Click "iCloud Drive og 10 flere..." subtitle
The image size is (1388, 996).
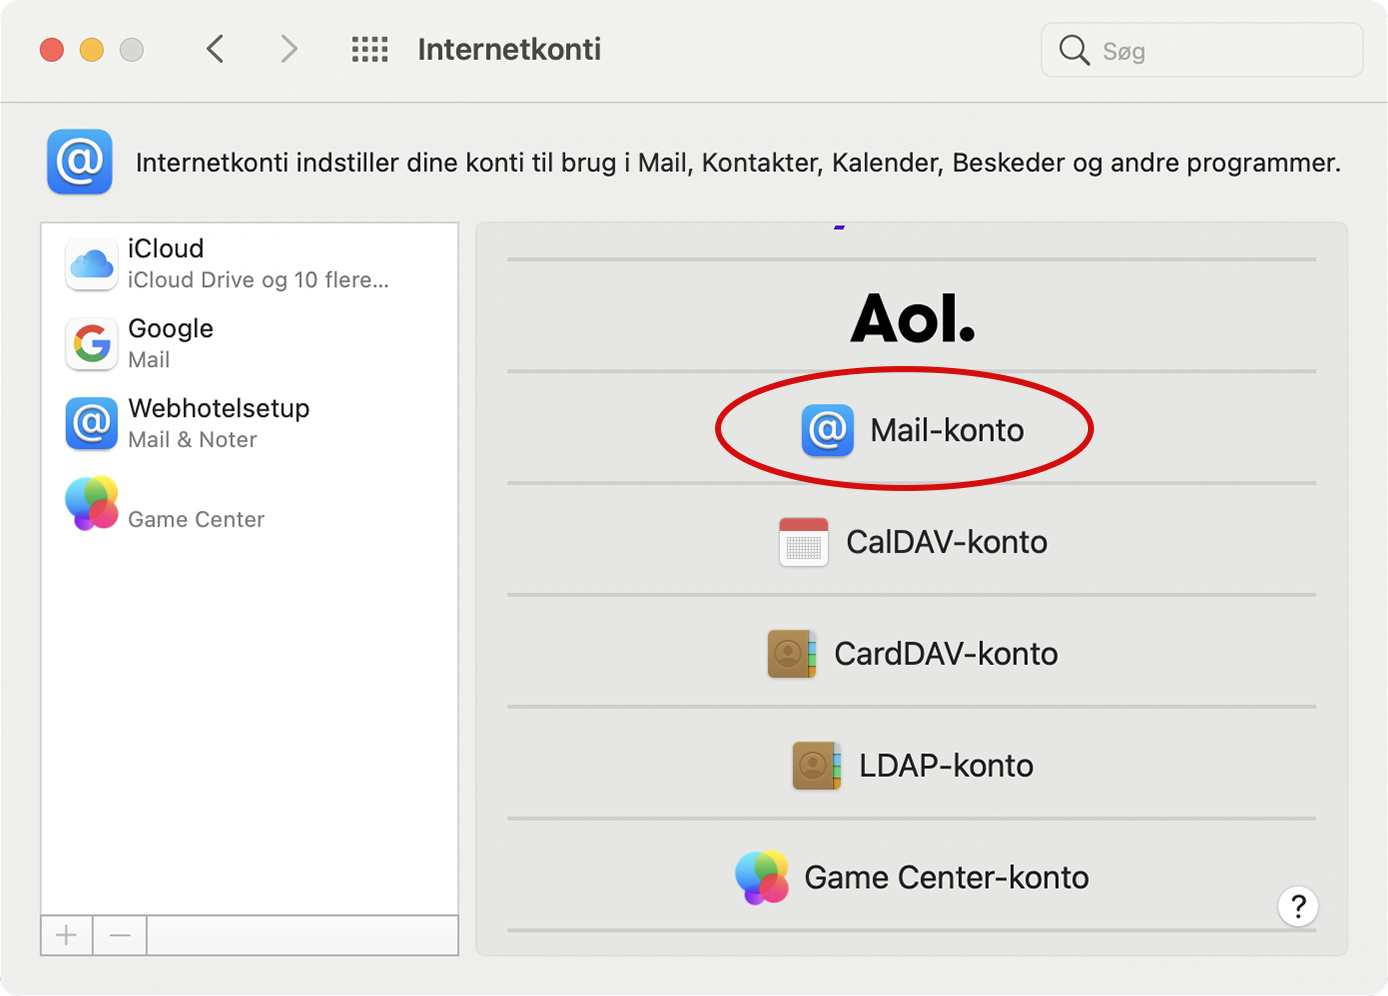258,280
